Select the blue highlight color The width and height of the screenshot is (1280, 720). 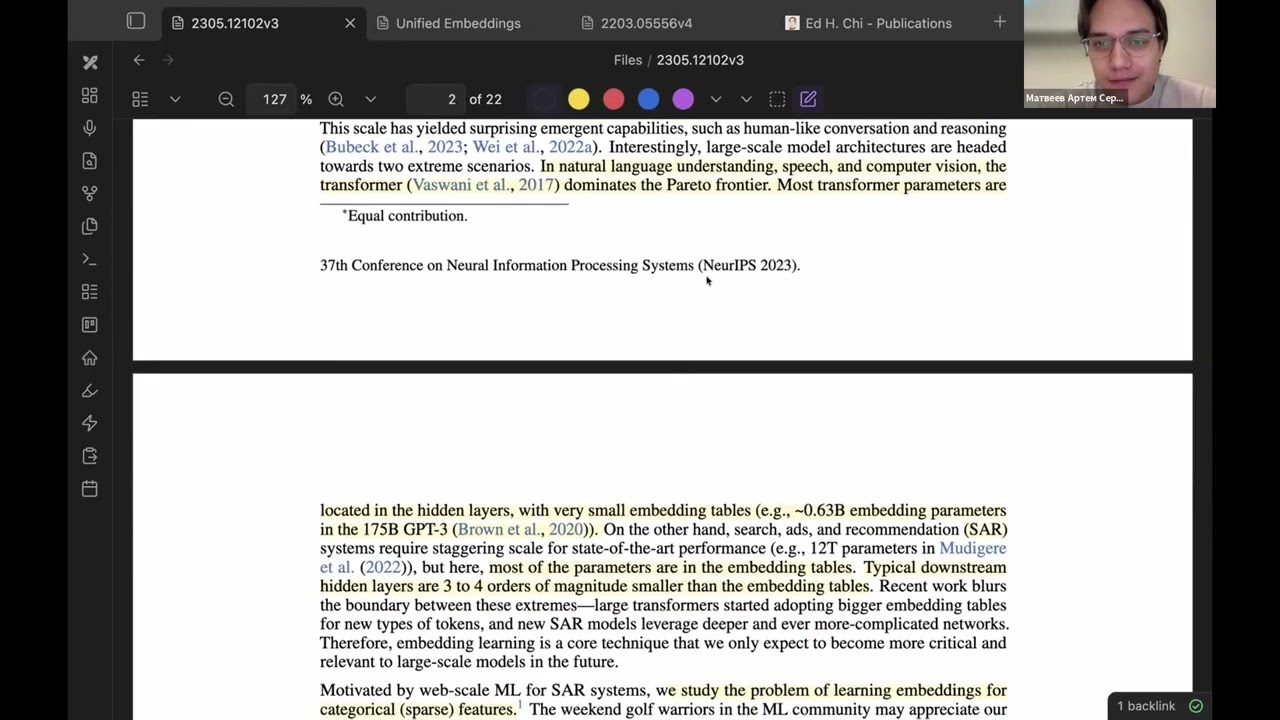coord(648,99)
